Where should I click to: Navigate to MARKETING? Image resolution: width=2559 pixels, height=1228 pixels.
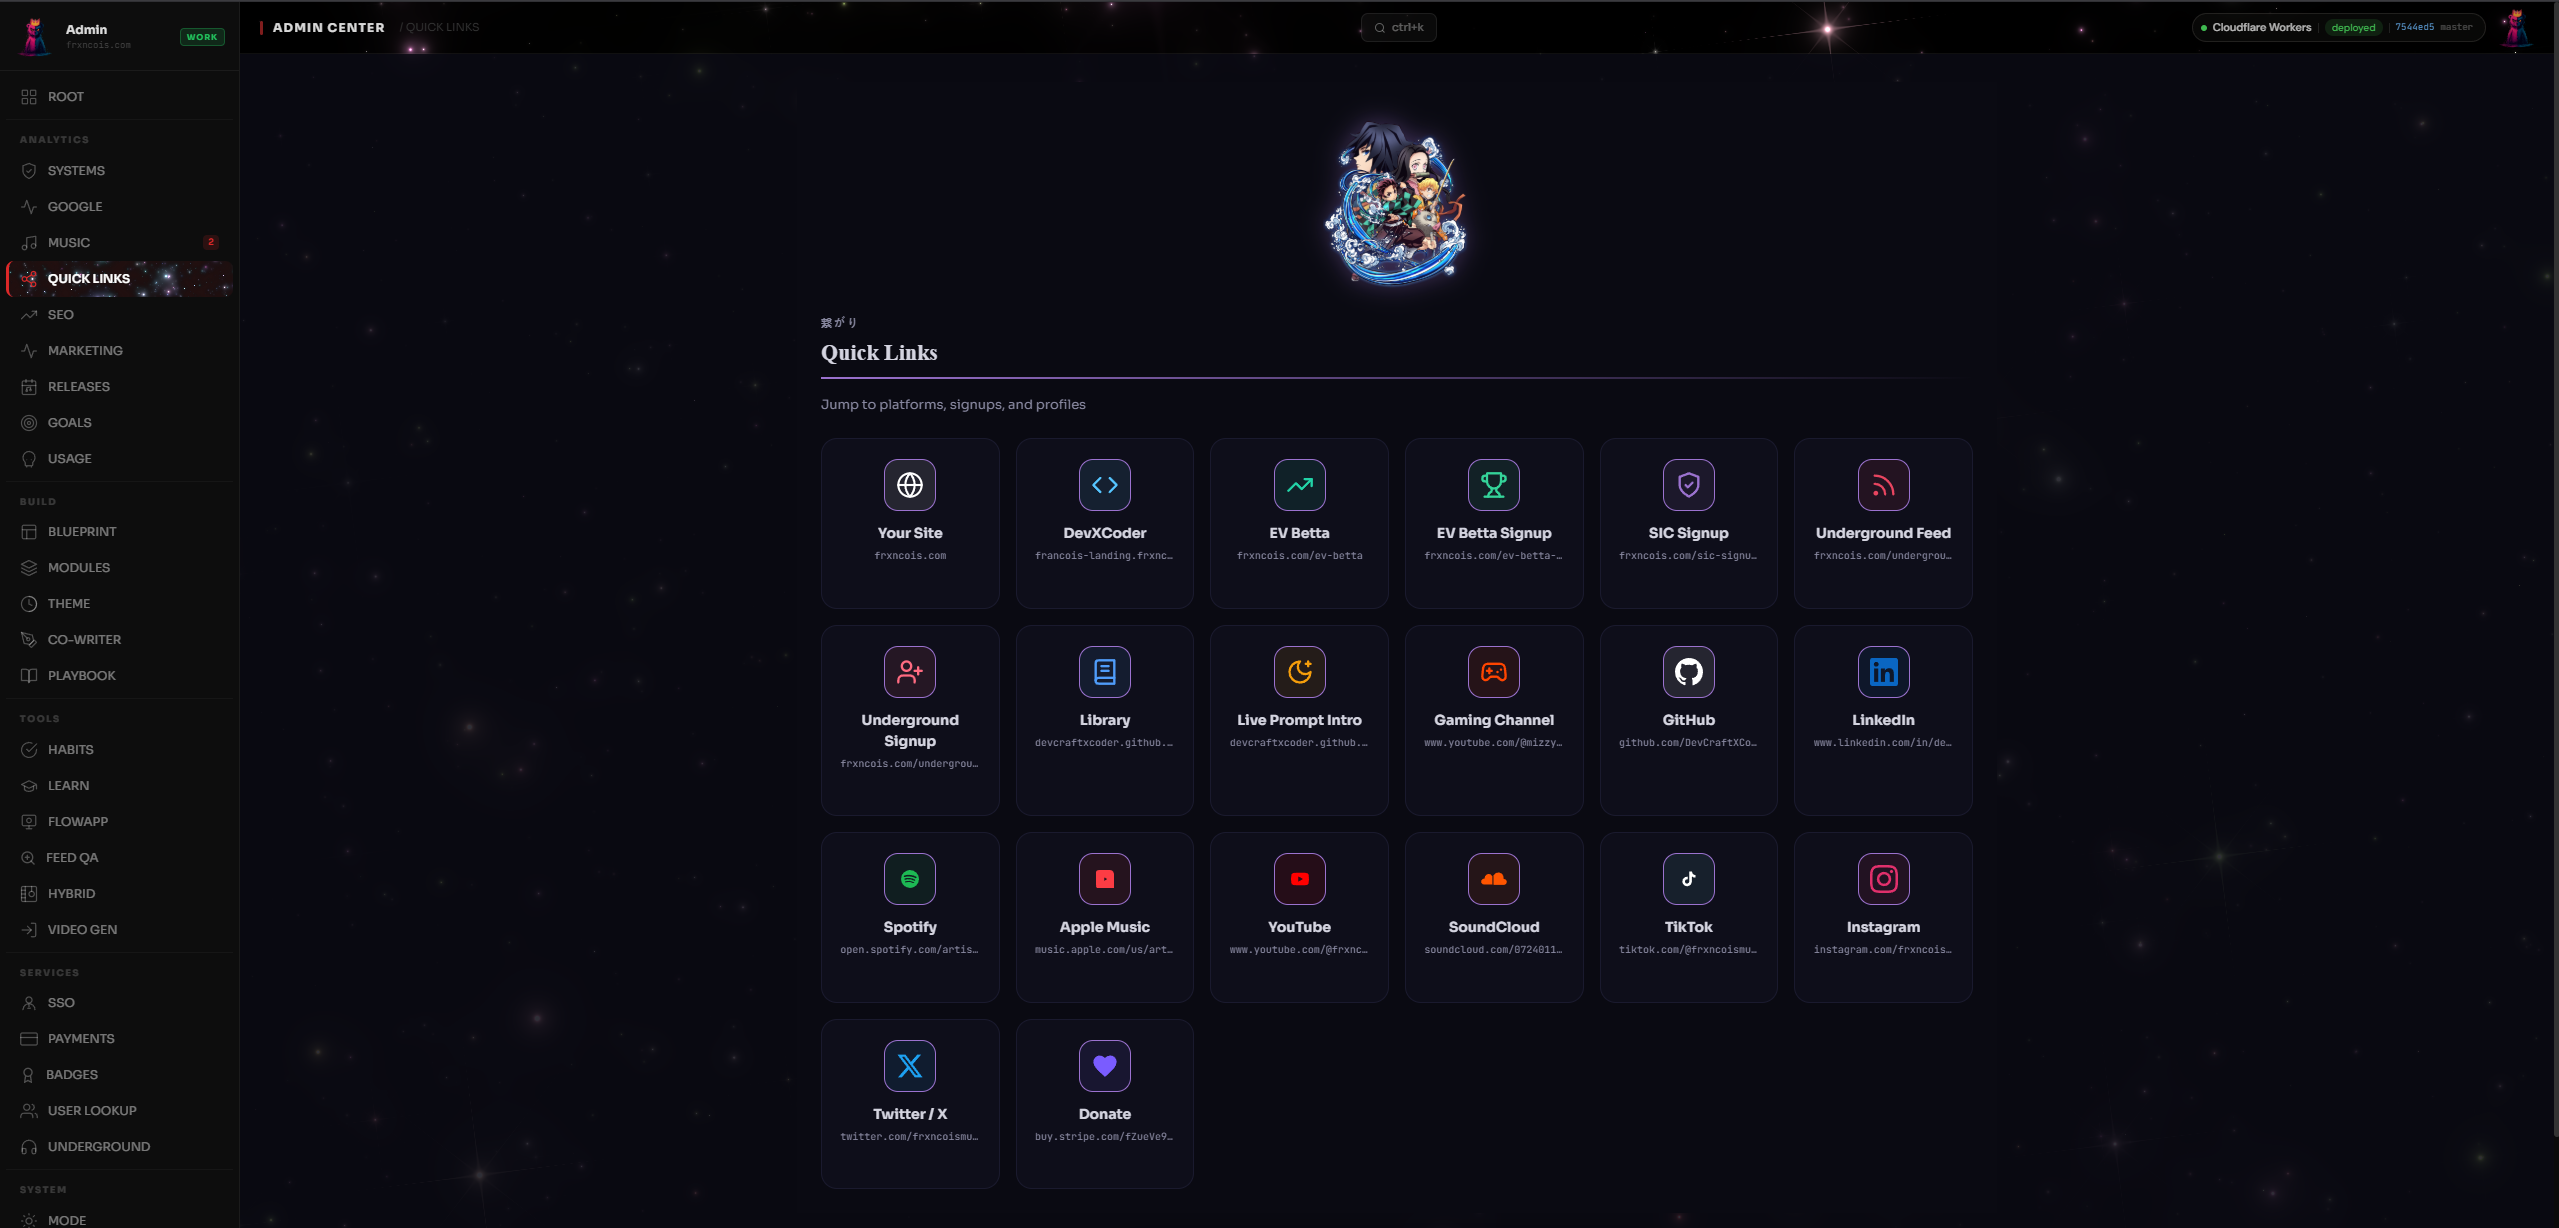120,351
